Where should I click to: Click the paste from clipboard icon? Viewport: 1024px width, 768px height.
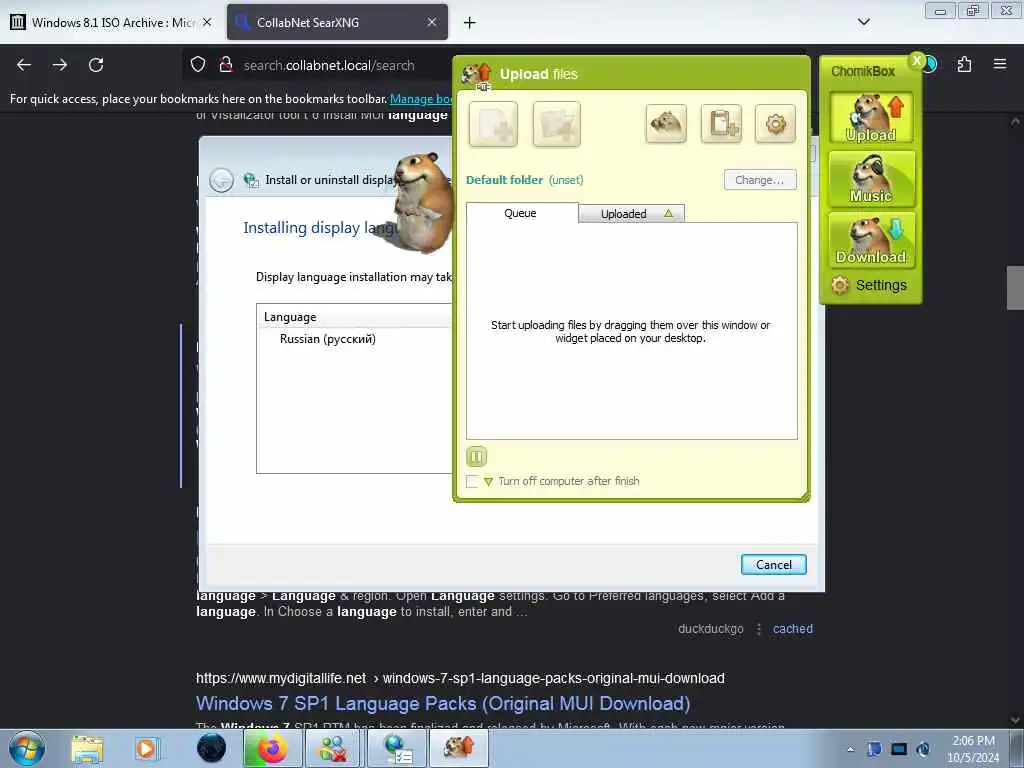click(722, 123)
